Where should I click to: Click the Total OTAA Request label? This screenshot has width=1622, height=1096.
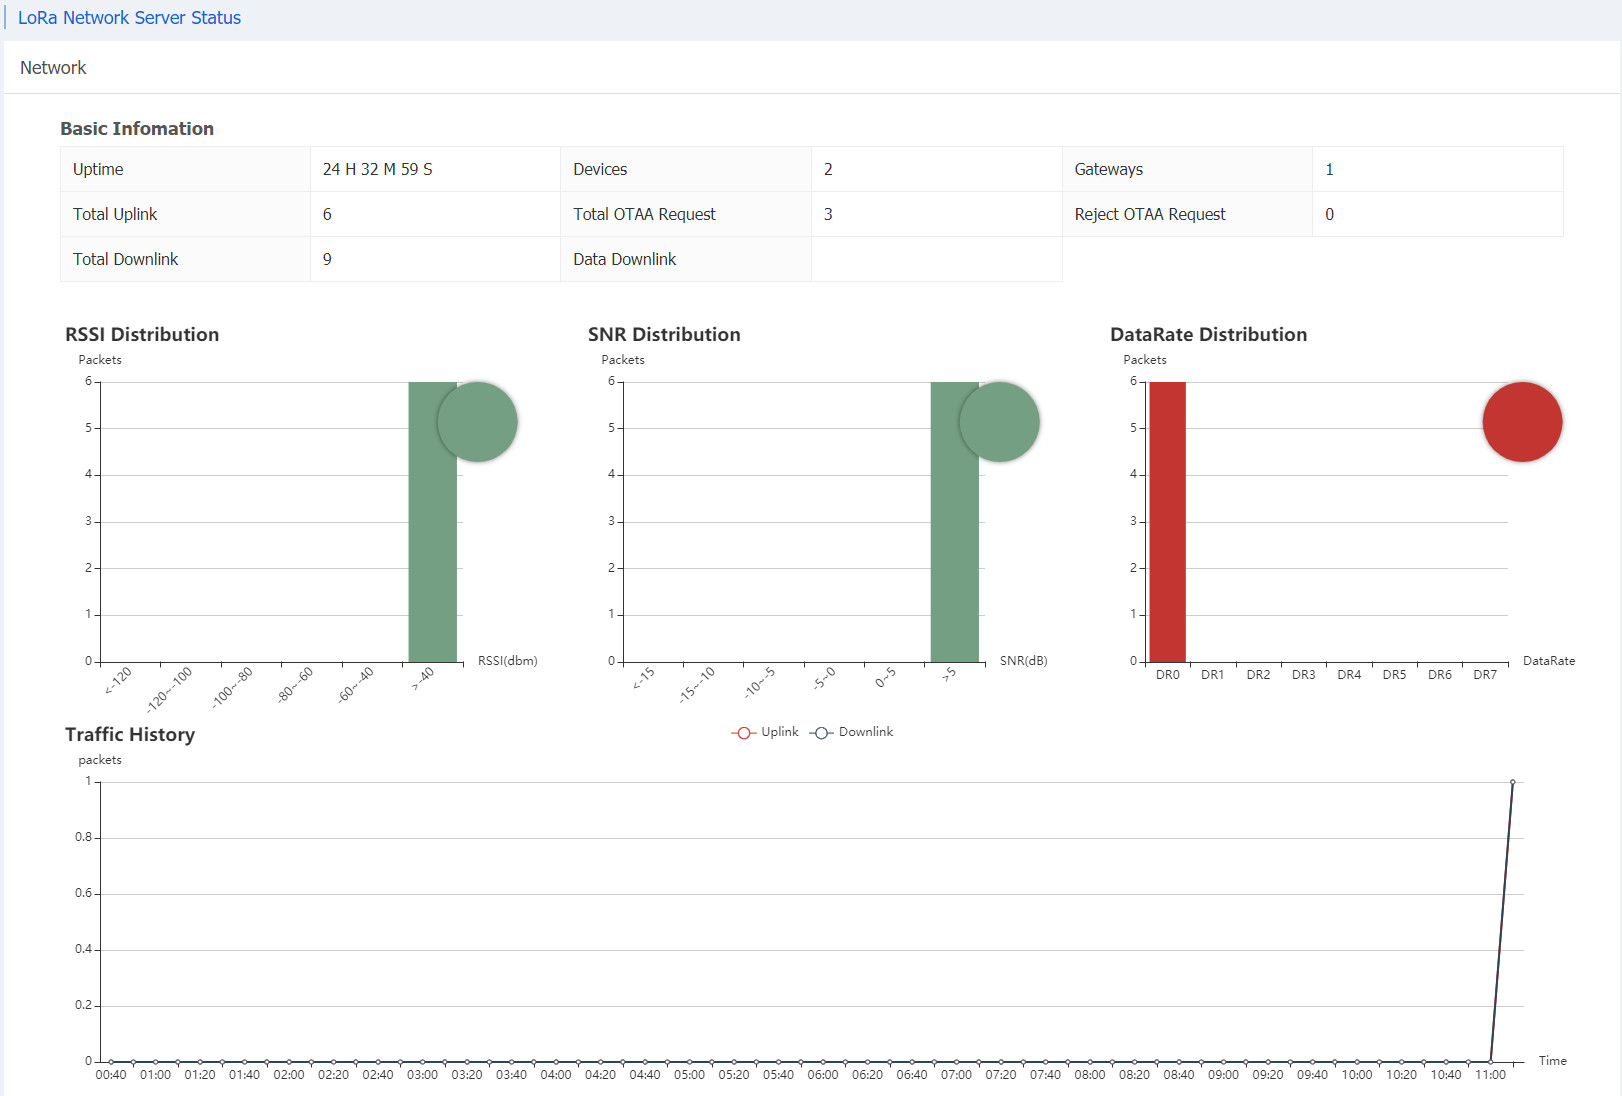[644, 214]
